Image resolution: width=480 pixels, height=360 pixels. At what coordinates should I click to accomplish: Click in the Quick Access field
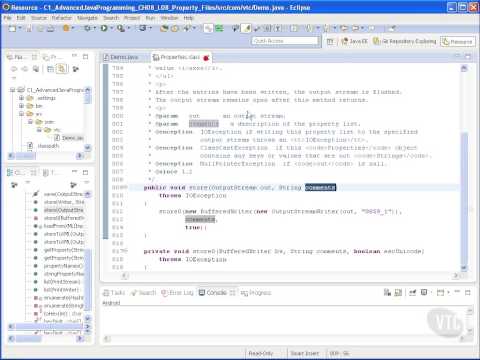coord(285,41)
